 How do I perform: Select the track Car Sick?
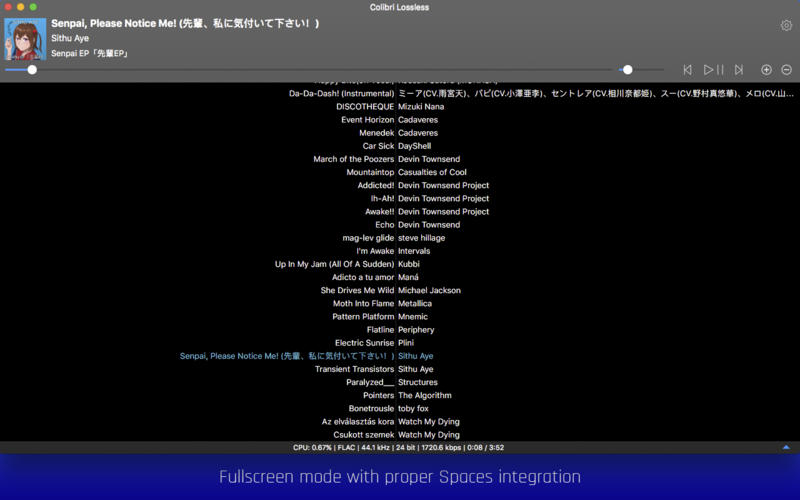click(378, 146)
